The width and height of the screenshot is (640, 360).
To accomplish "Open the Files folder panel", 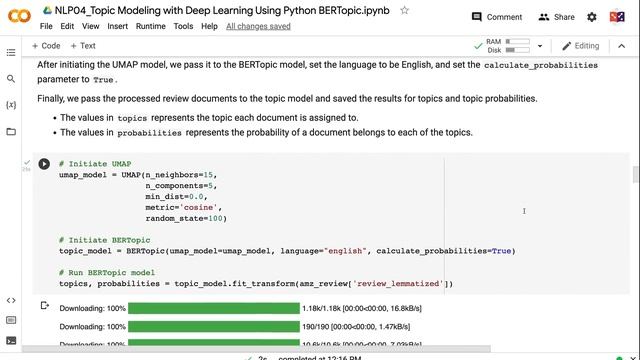I will [11, 131].
